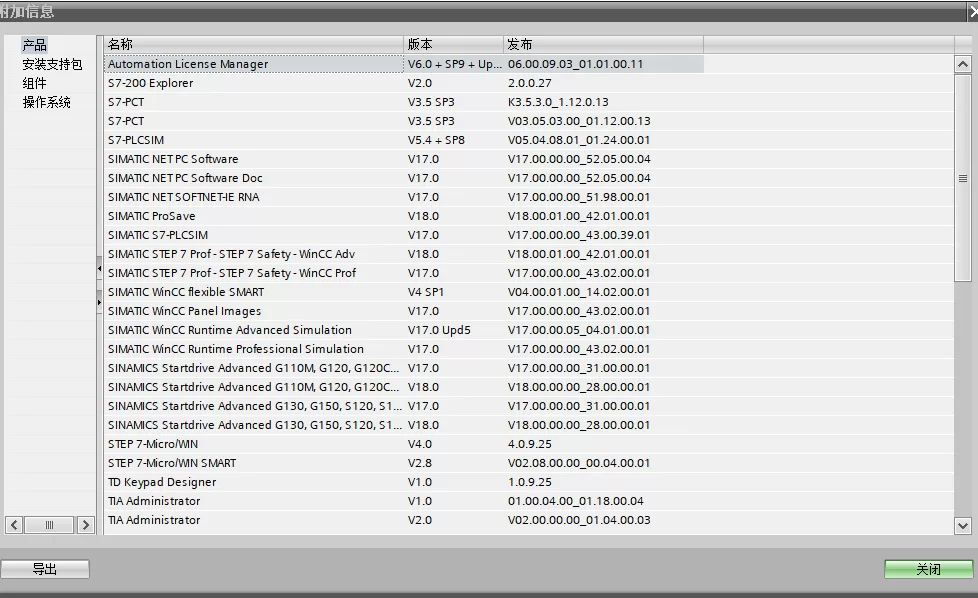Click release value 01.00.04.00_01.18.00.04
Image resolution: width=978 pixels, height=598 pixels.
(x=576, y=501)
